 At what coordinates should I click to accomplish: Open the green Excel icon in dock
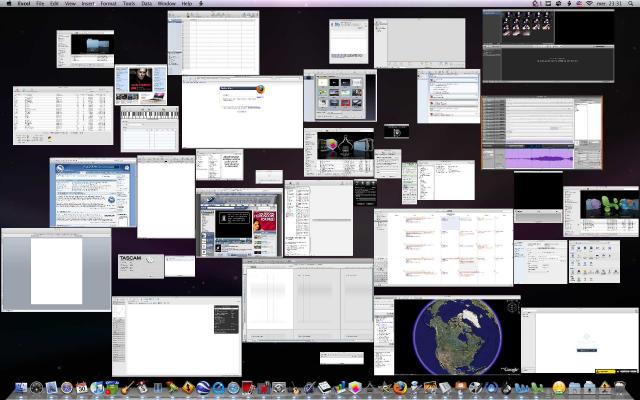click(536, 388)
